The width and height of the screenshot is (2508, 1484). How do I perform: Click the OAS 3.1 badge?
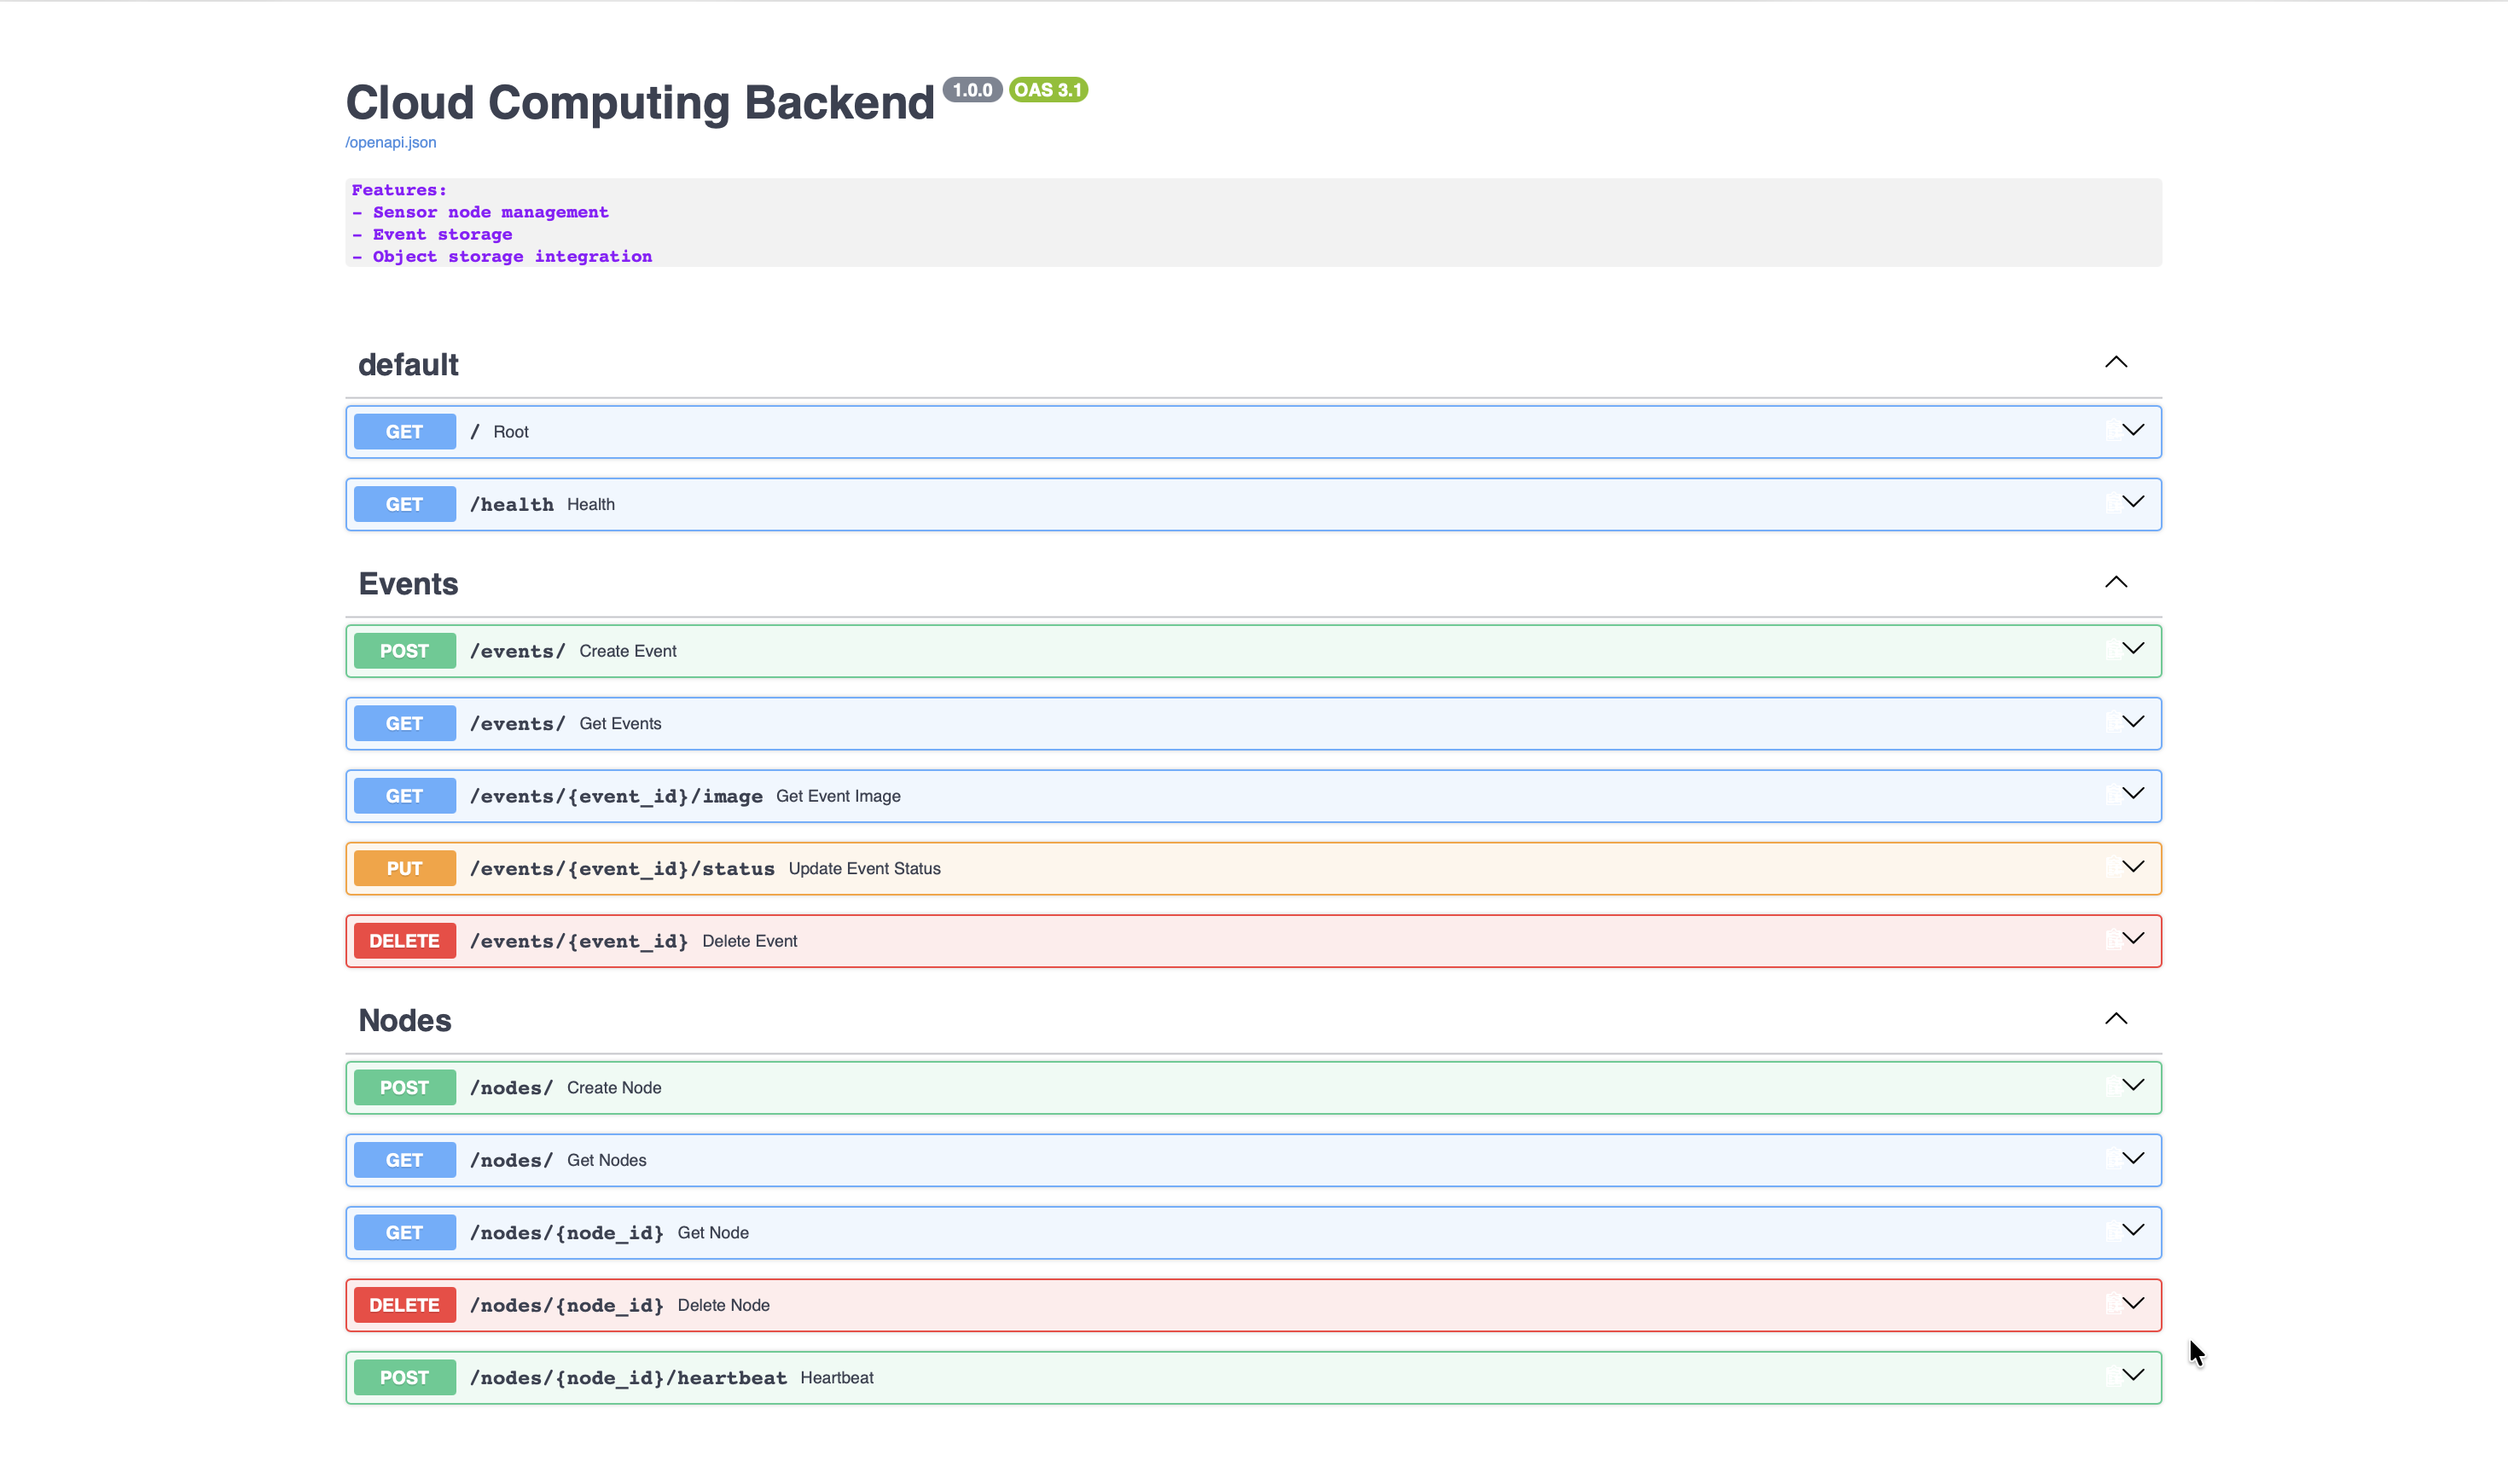click(x=1048, y=90)
